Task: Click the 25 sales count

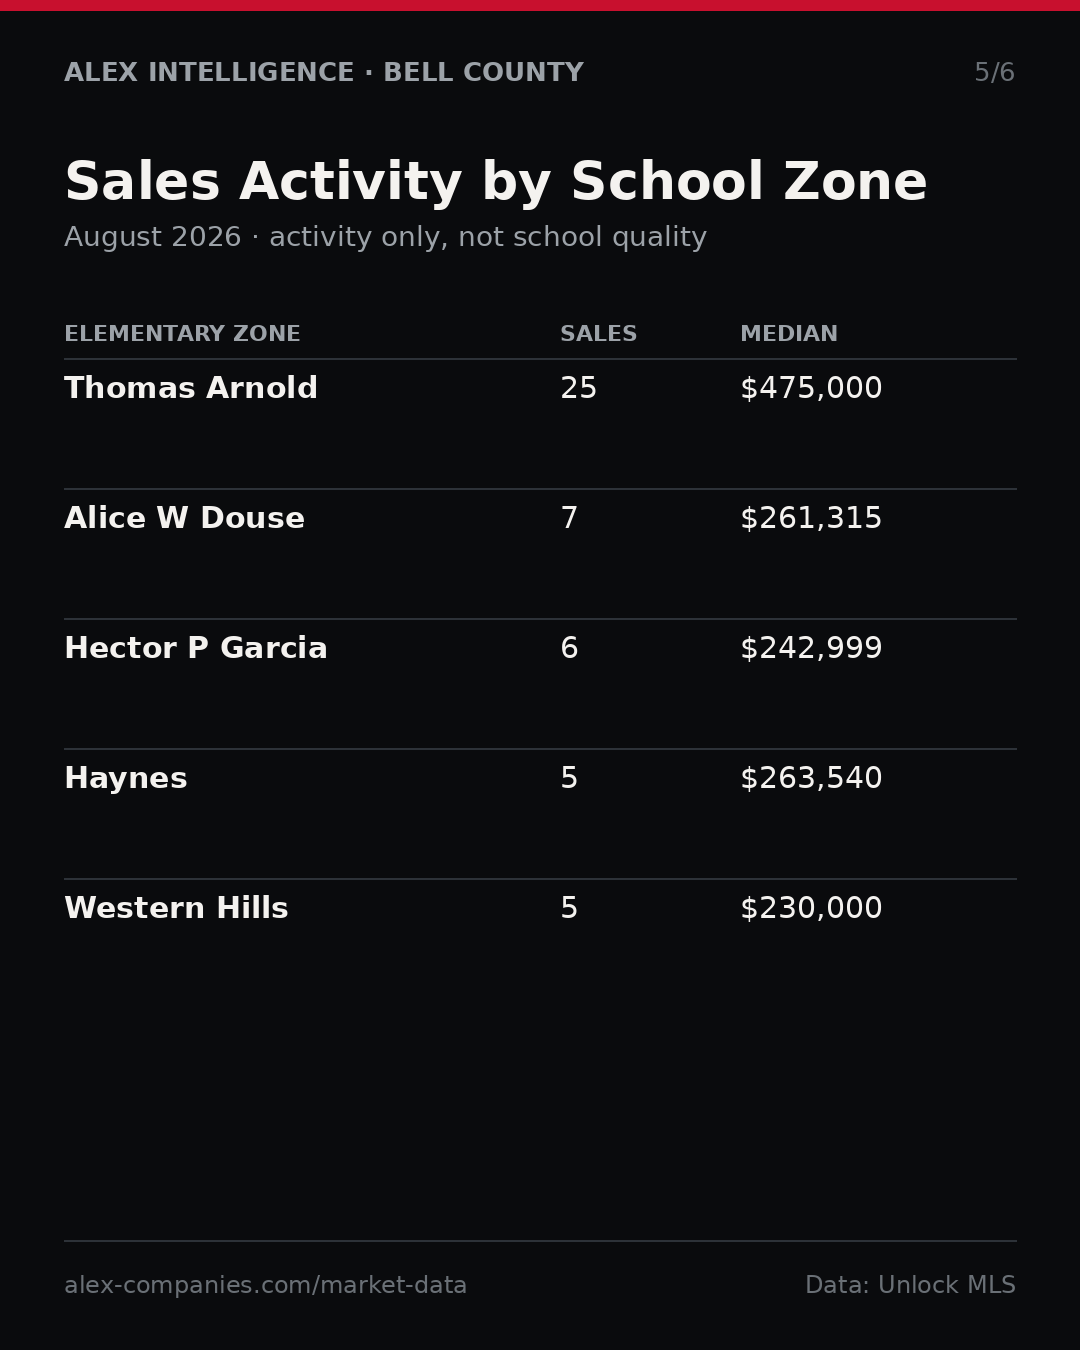Action: [578, 389]
